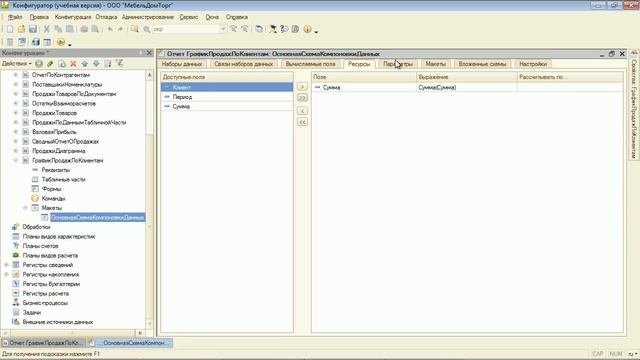The height and width of the screenshot is (360, 640).
Task: Click the Sort list icon in Configuration panel
Action: pos(108,64)
